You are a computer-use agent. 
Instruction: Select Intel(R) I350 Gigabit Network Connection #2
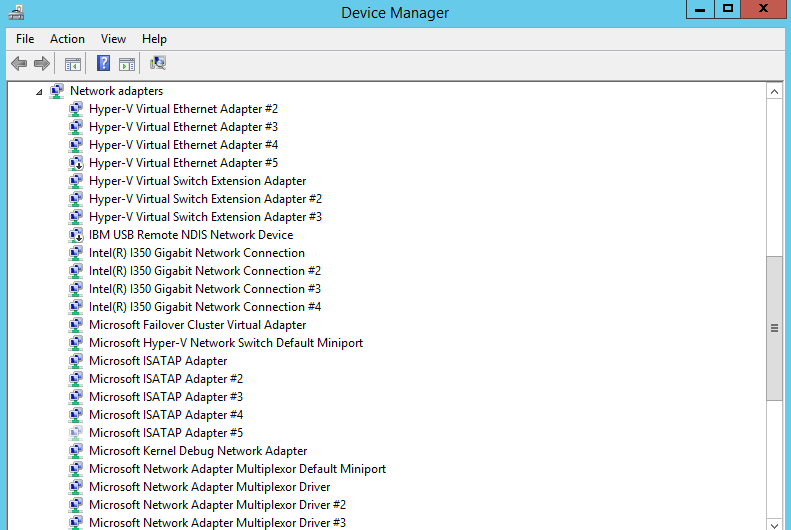coord(205,271)
